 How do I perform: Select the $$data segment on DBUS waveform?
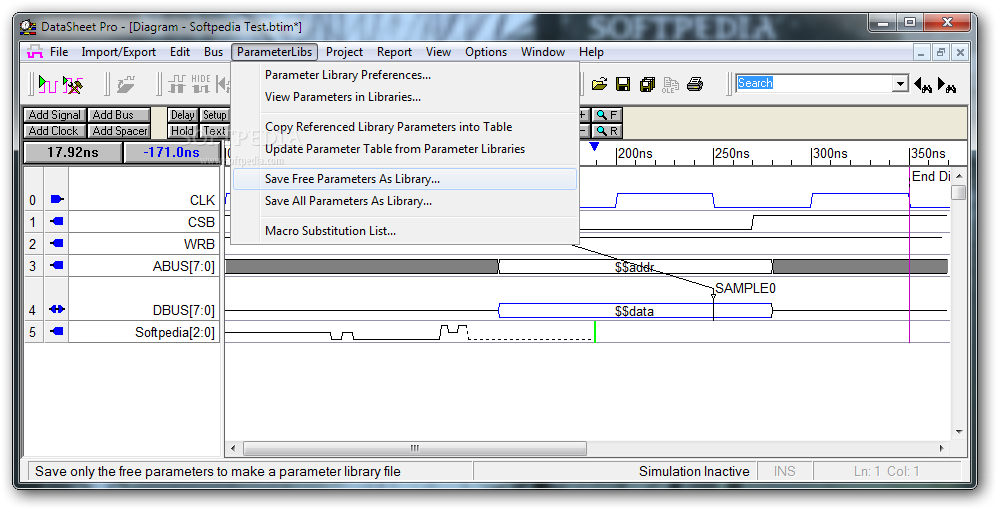[635, 311]
